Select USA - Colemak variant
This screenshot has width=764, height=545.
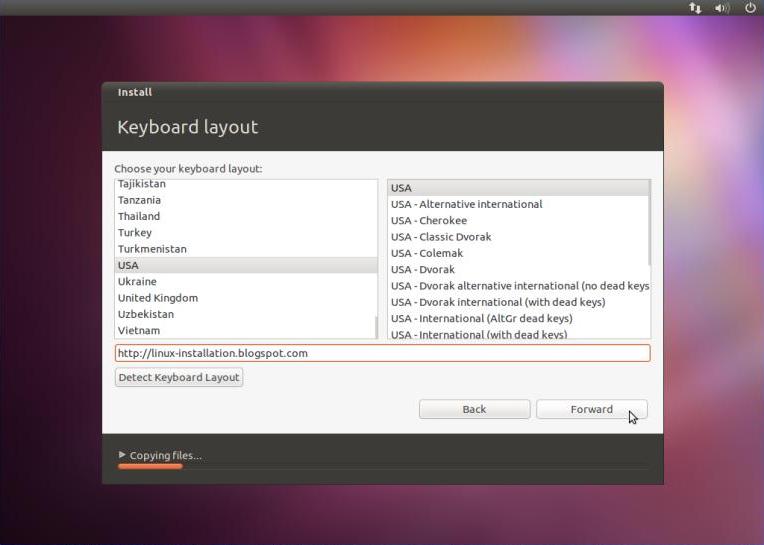tap(517, 253)
